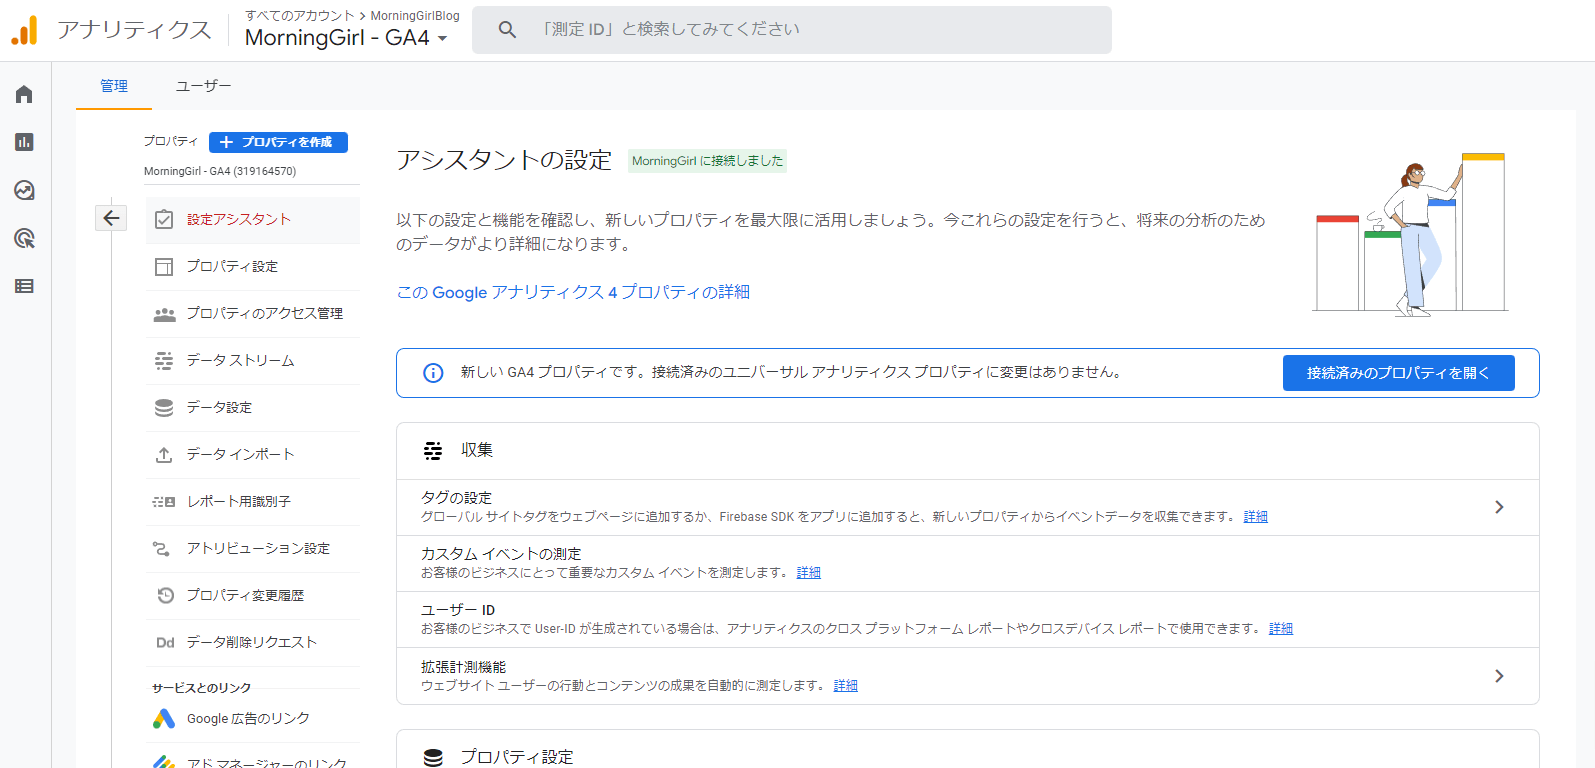The width and height of the screenshot is (1595, 768).
Task: Click the カスタム イベントの測定 row title
Action: pyautogui.click(x=501, y=554)
